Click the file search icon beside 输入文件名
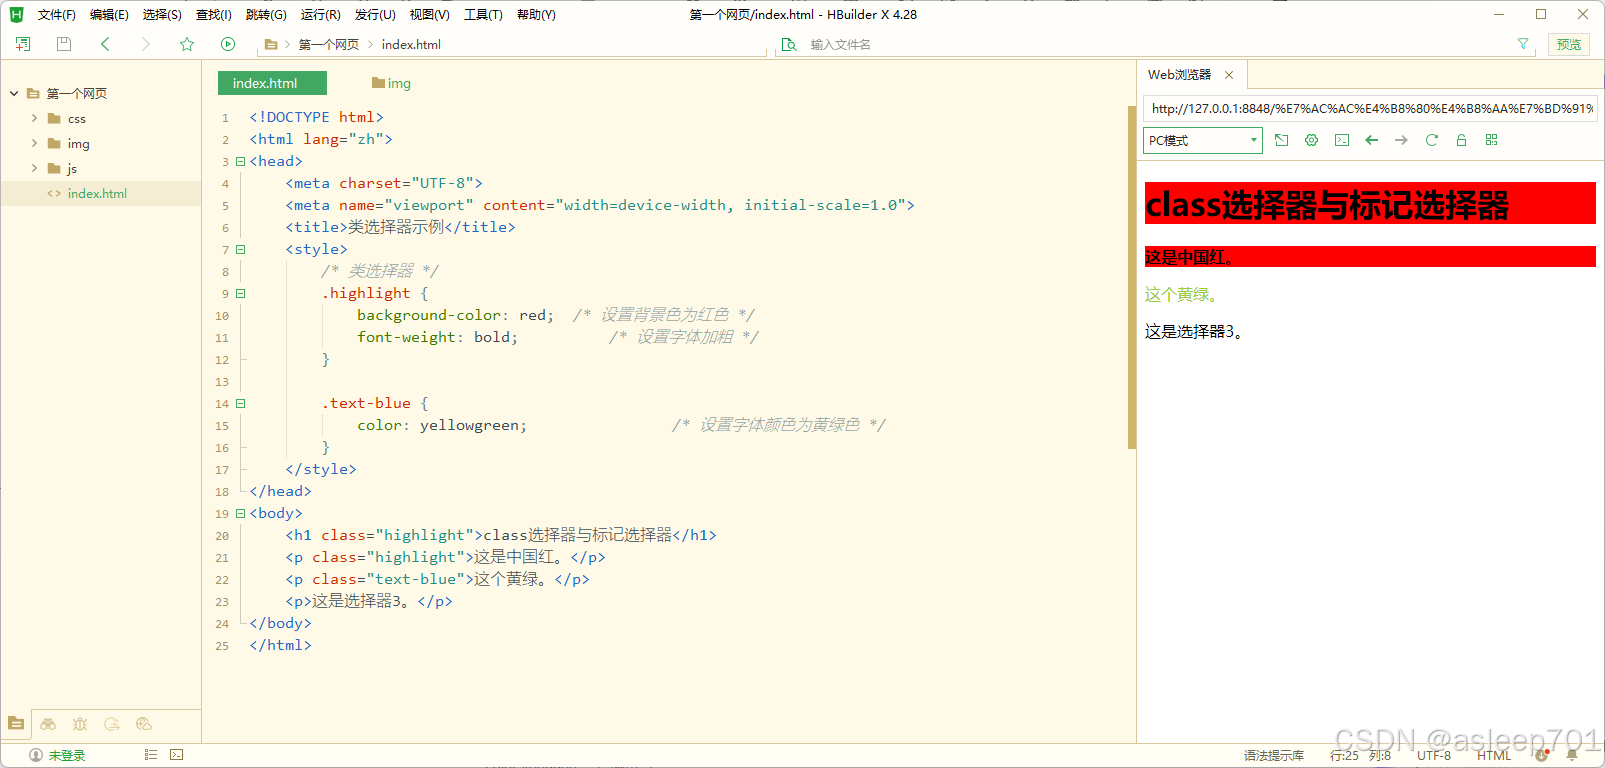The image size is (1605, 768). point(789,44)
